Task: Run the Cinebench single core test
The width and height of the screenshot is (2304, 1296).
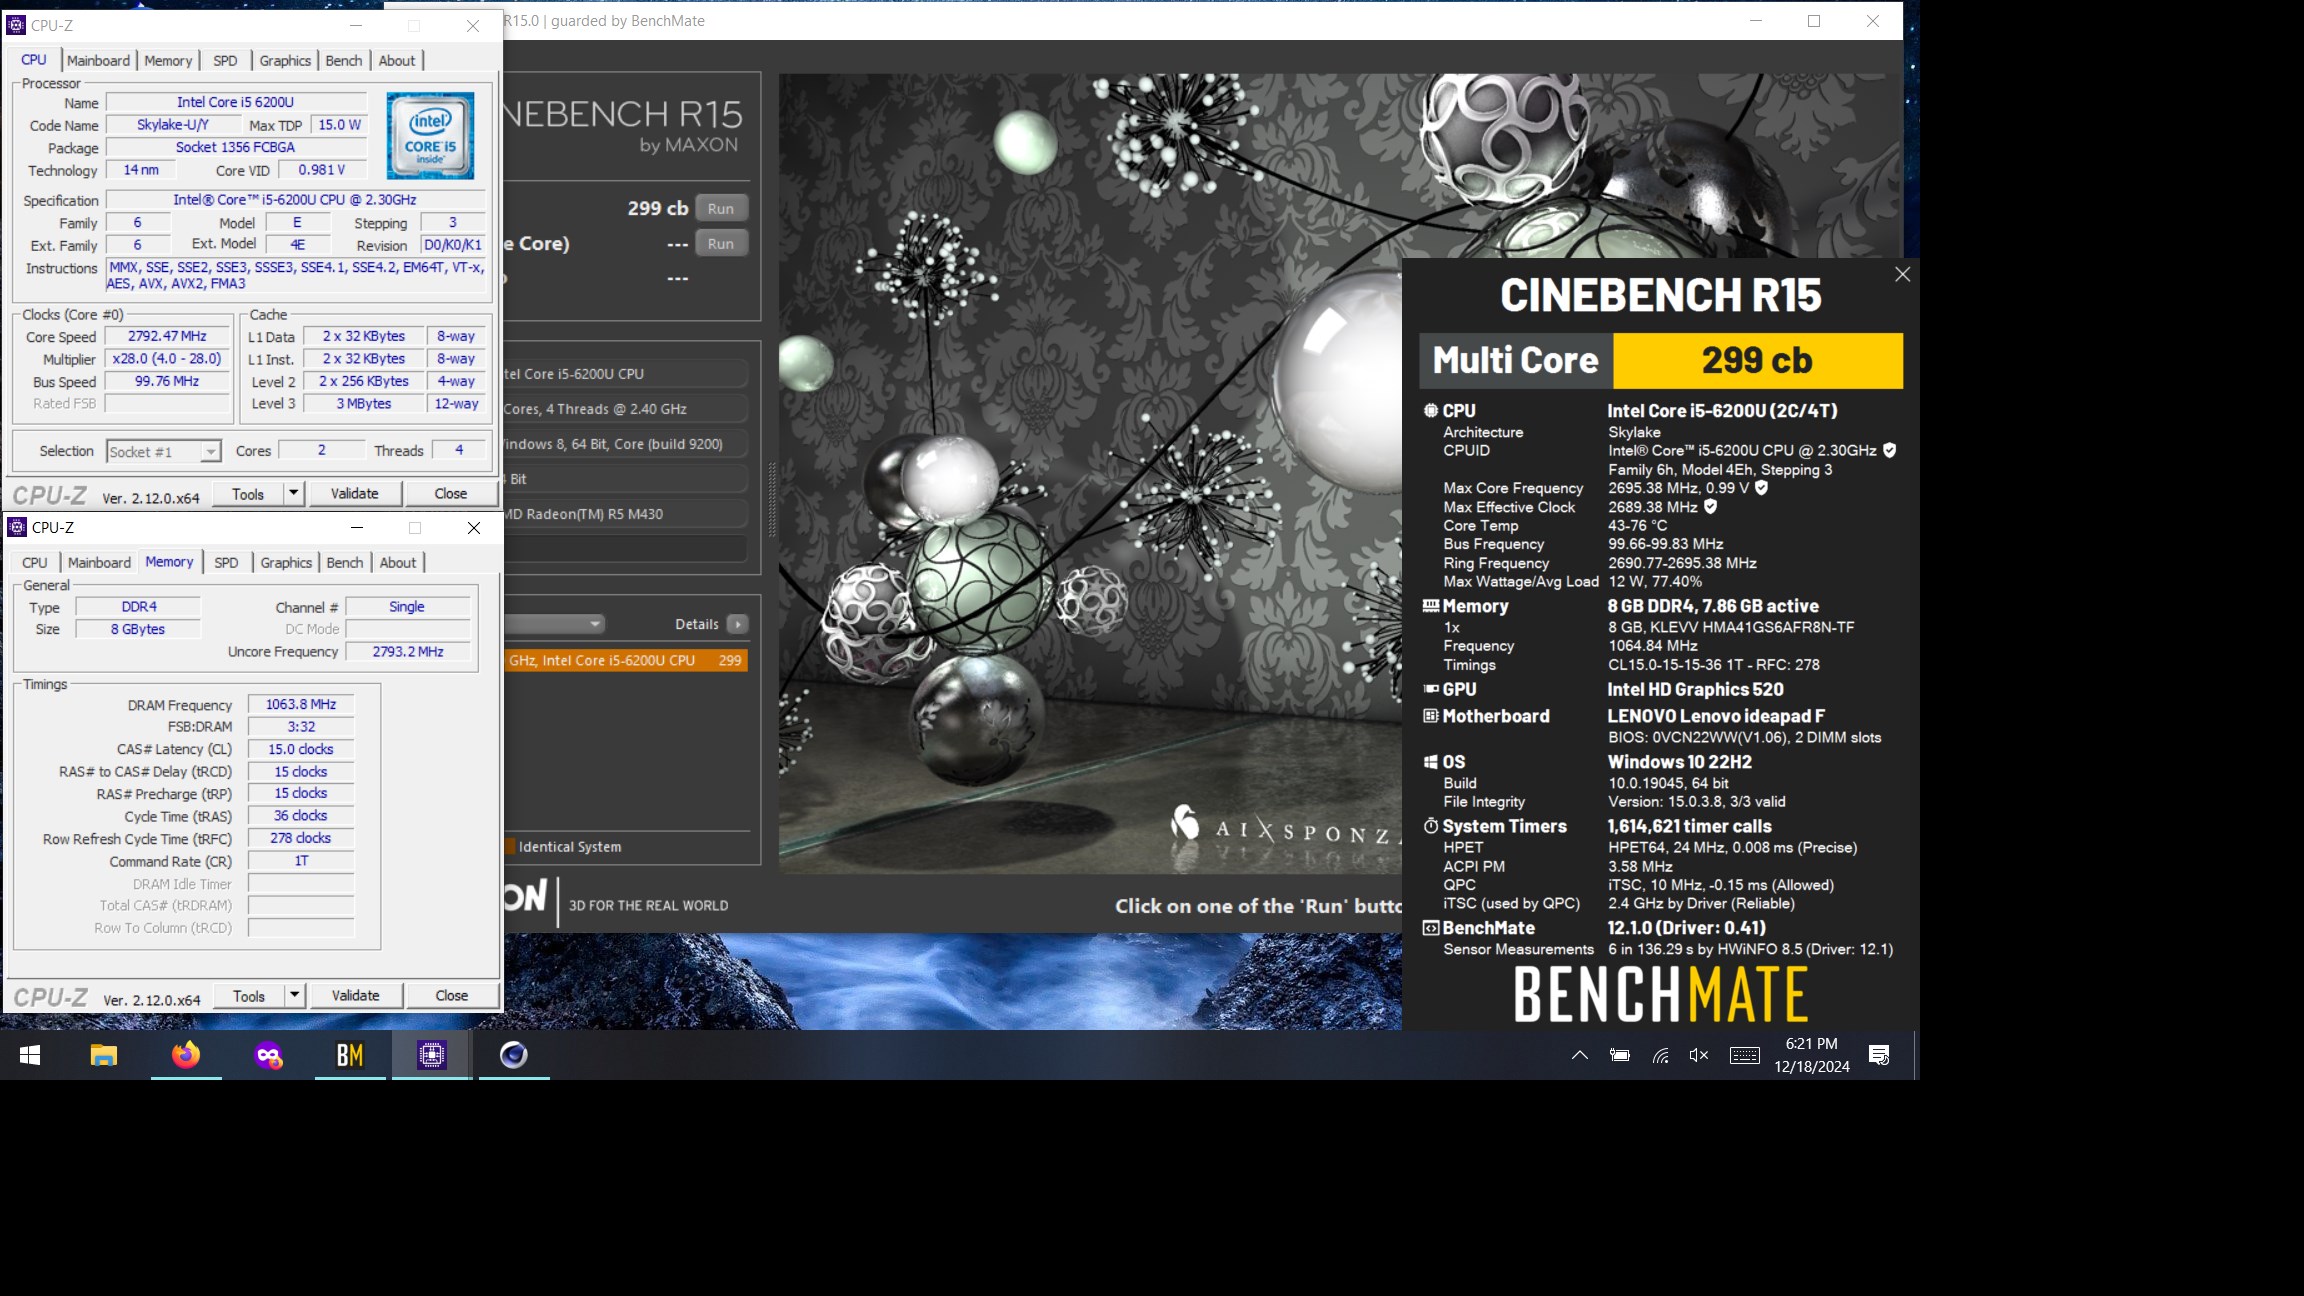Action: pyautogui.click(x=721, y=243)
